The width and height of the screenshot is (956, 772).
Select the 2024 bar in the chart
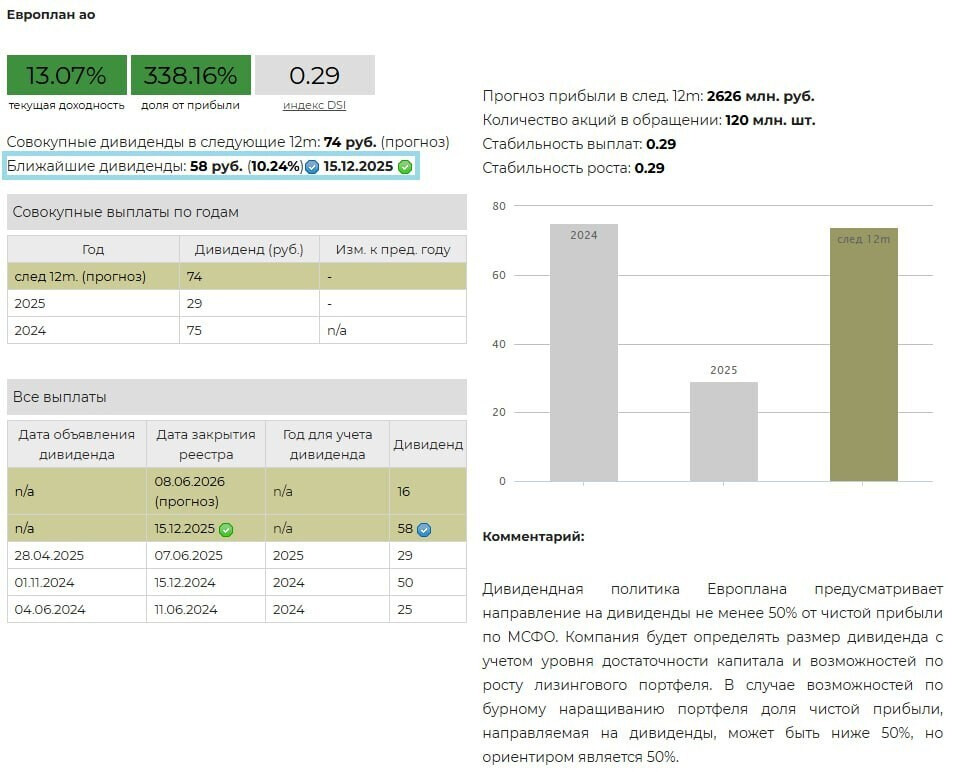(583, 350)
